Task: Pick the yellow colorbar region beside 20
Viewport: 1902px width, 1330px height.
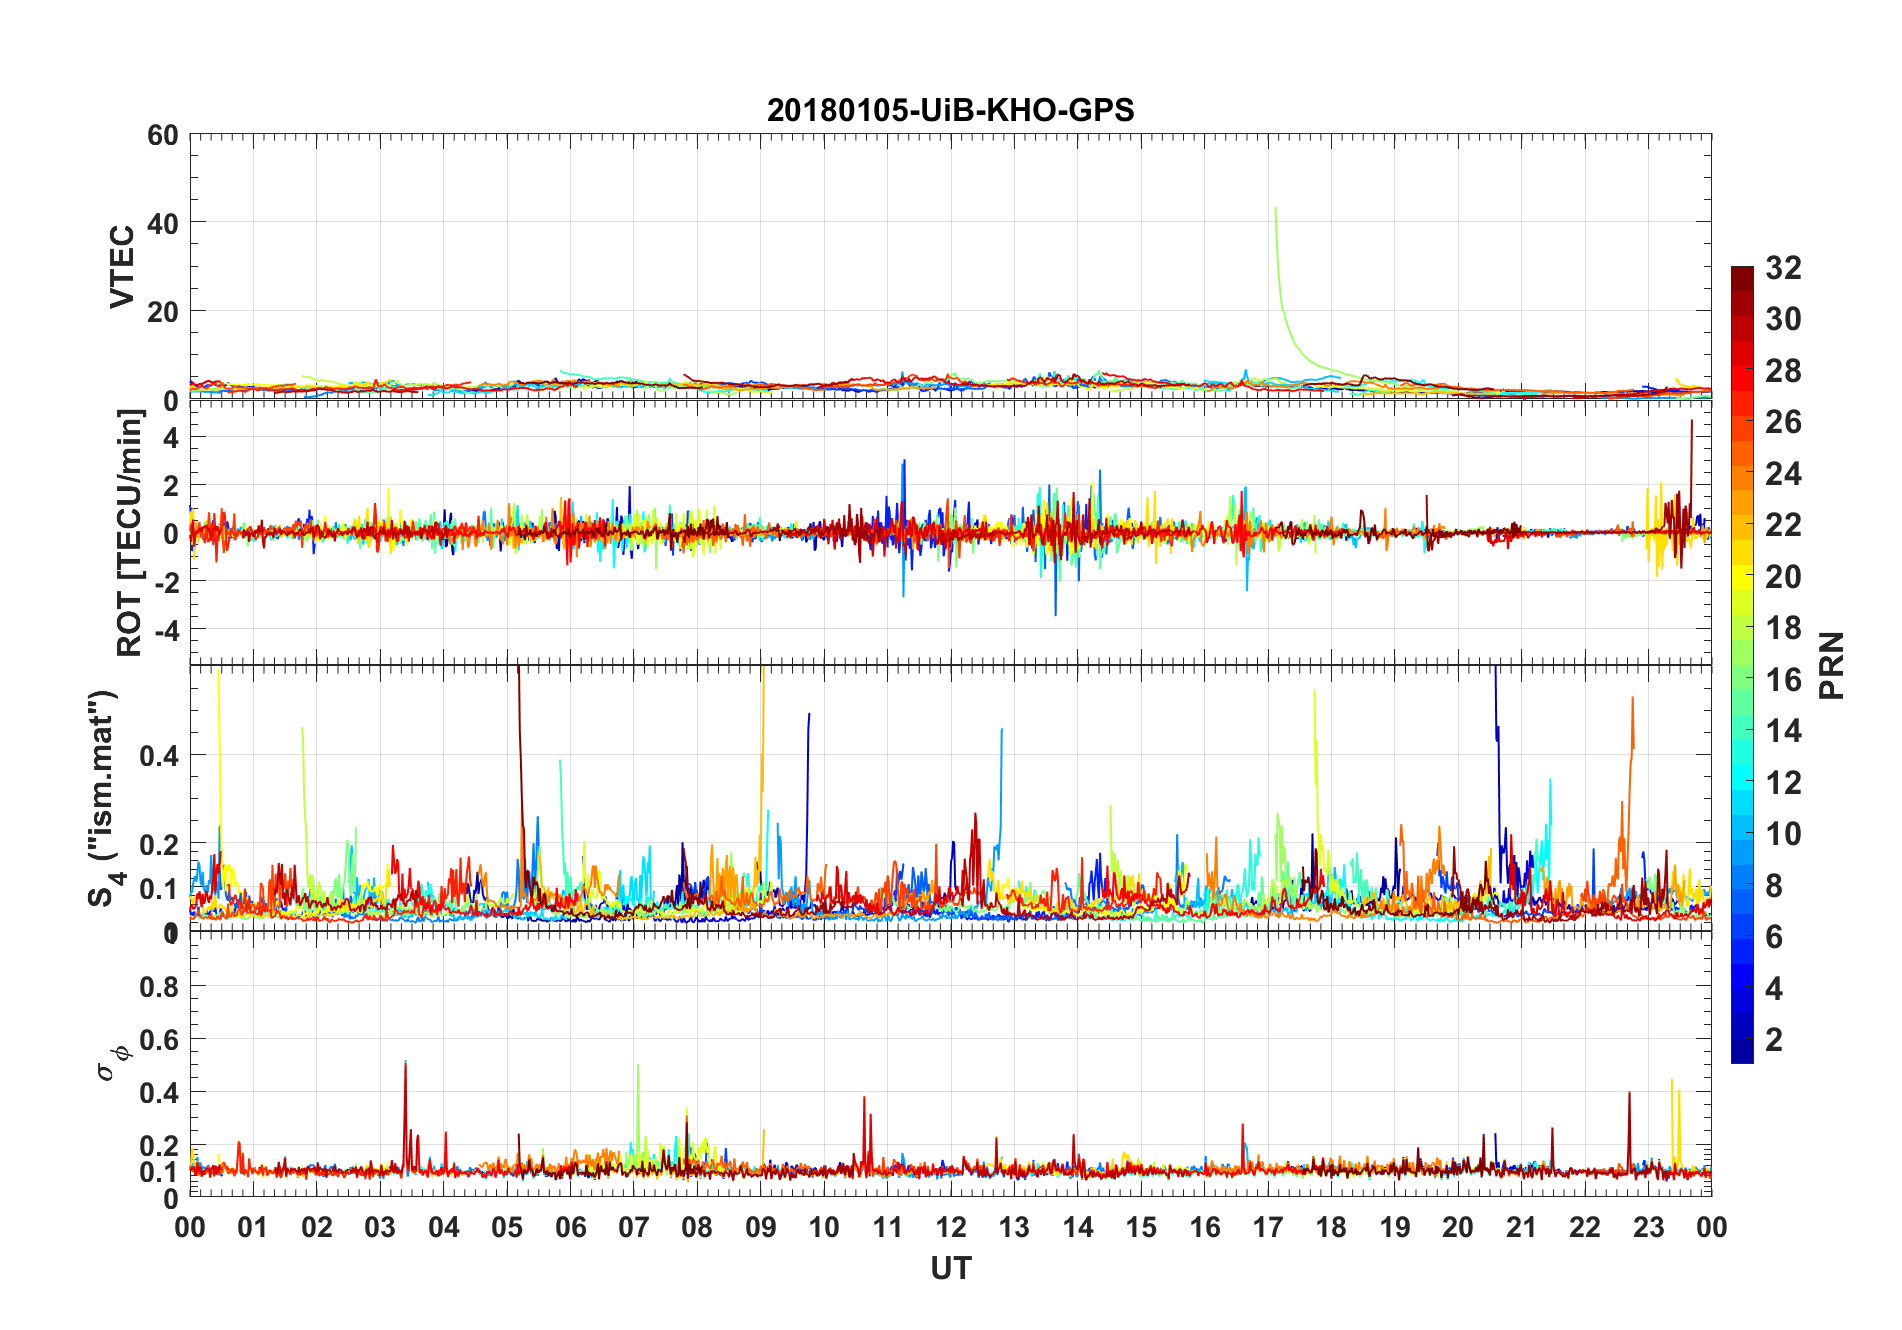Action: [1742, 577]
